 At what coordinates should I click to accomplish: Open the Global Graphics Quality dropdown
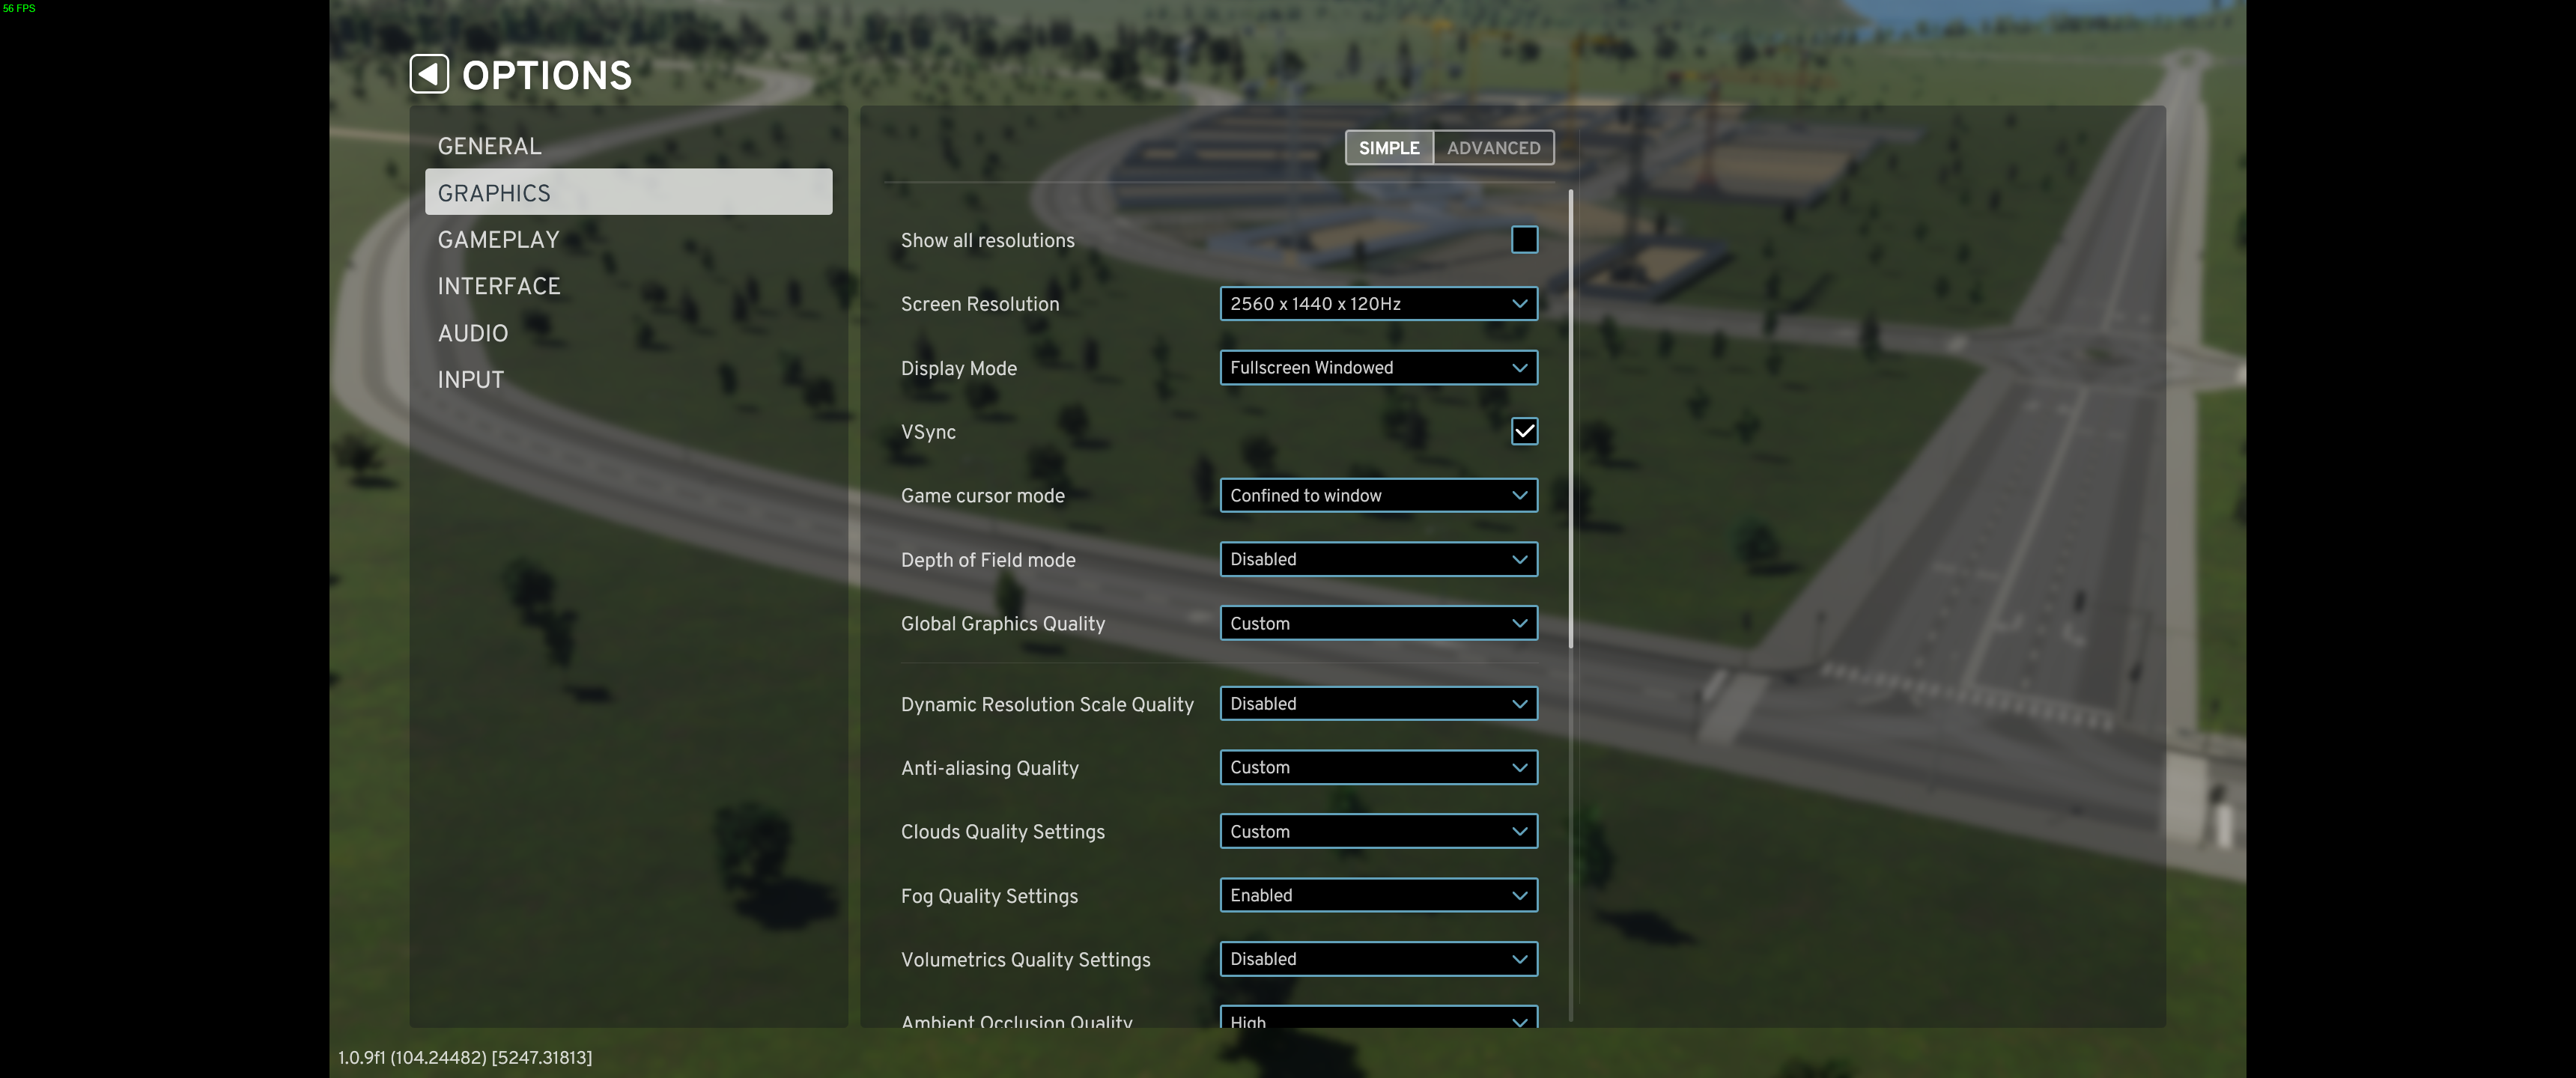click(1378, 623)
